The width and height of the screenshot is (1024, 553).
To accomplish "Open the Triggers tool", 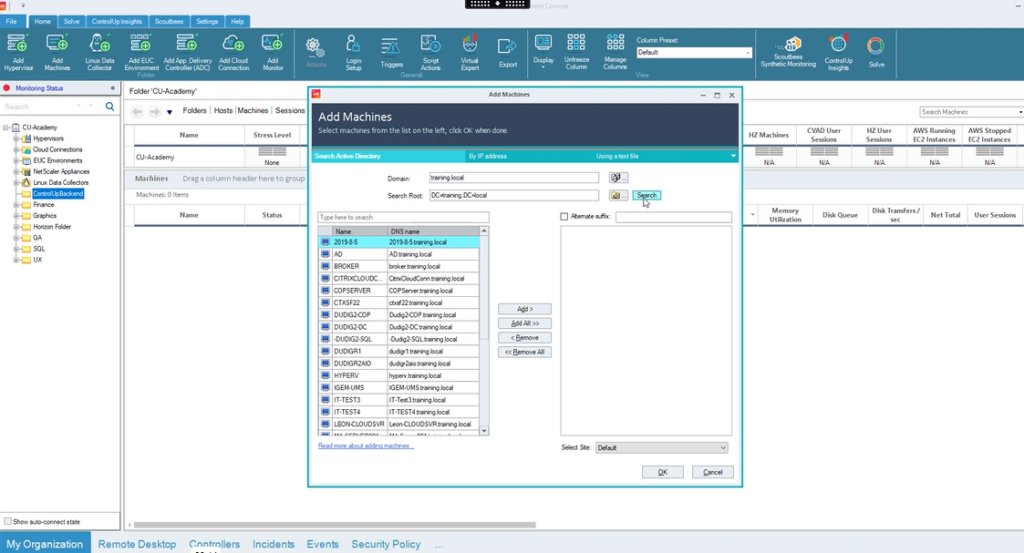I will click(x=391, y=52).
